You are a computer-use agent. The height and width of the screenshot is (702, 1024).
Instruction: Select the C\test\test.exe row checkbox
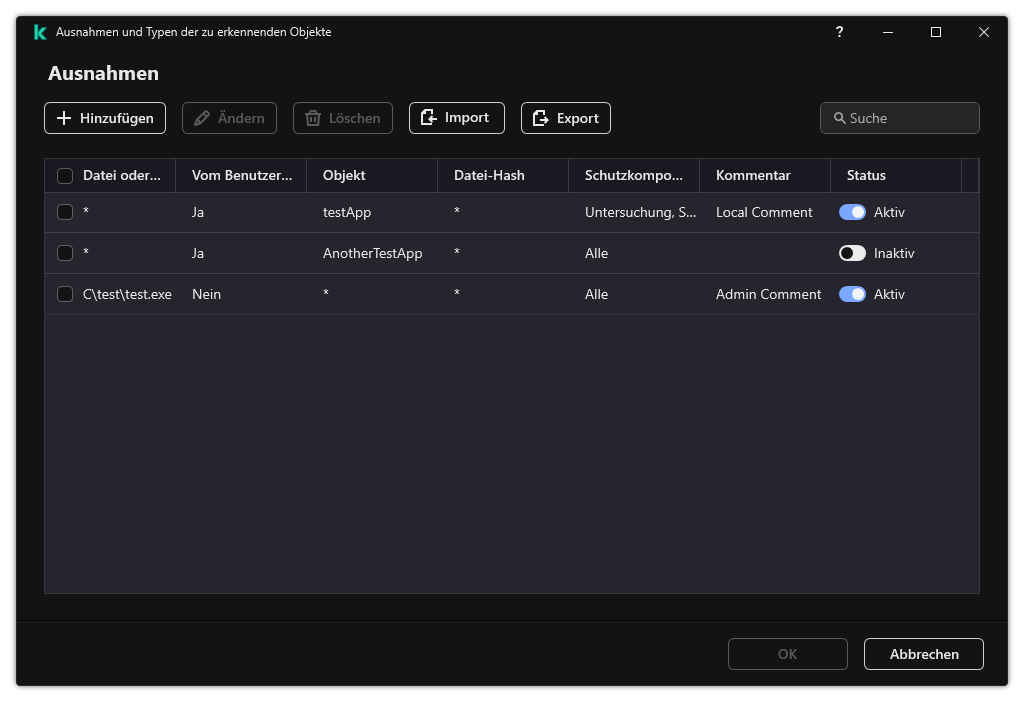(x=65, y=294)
